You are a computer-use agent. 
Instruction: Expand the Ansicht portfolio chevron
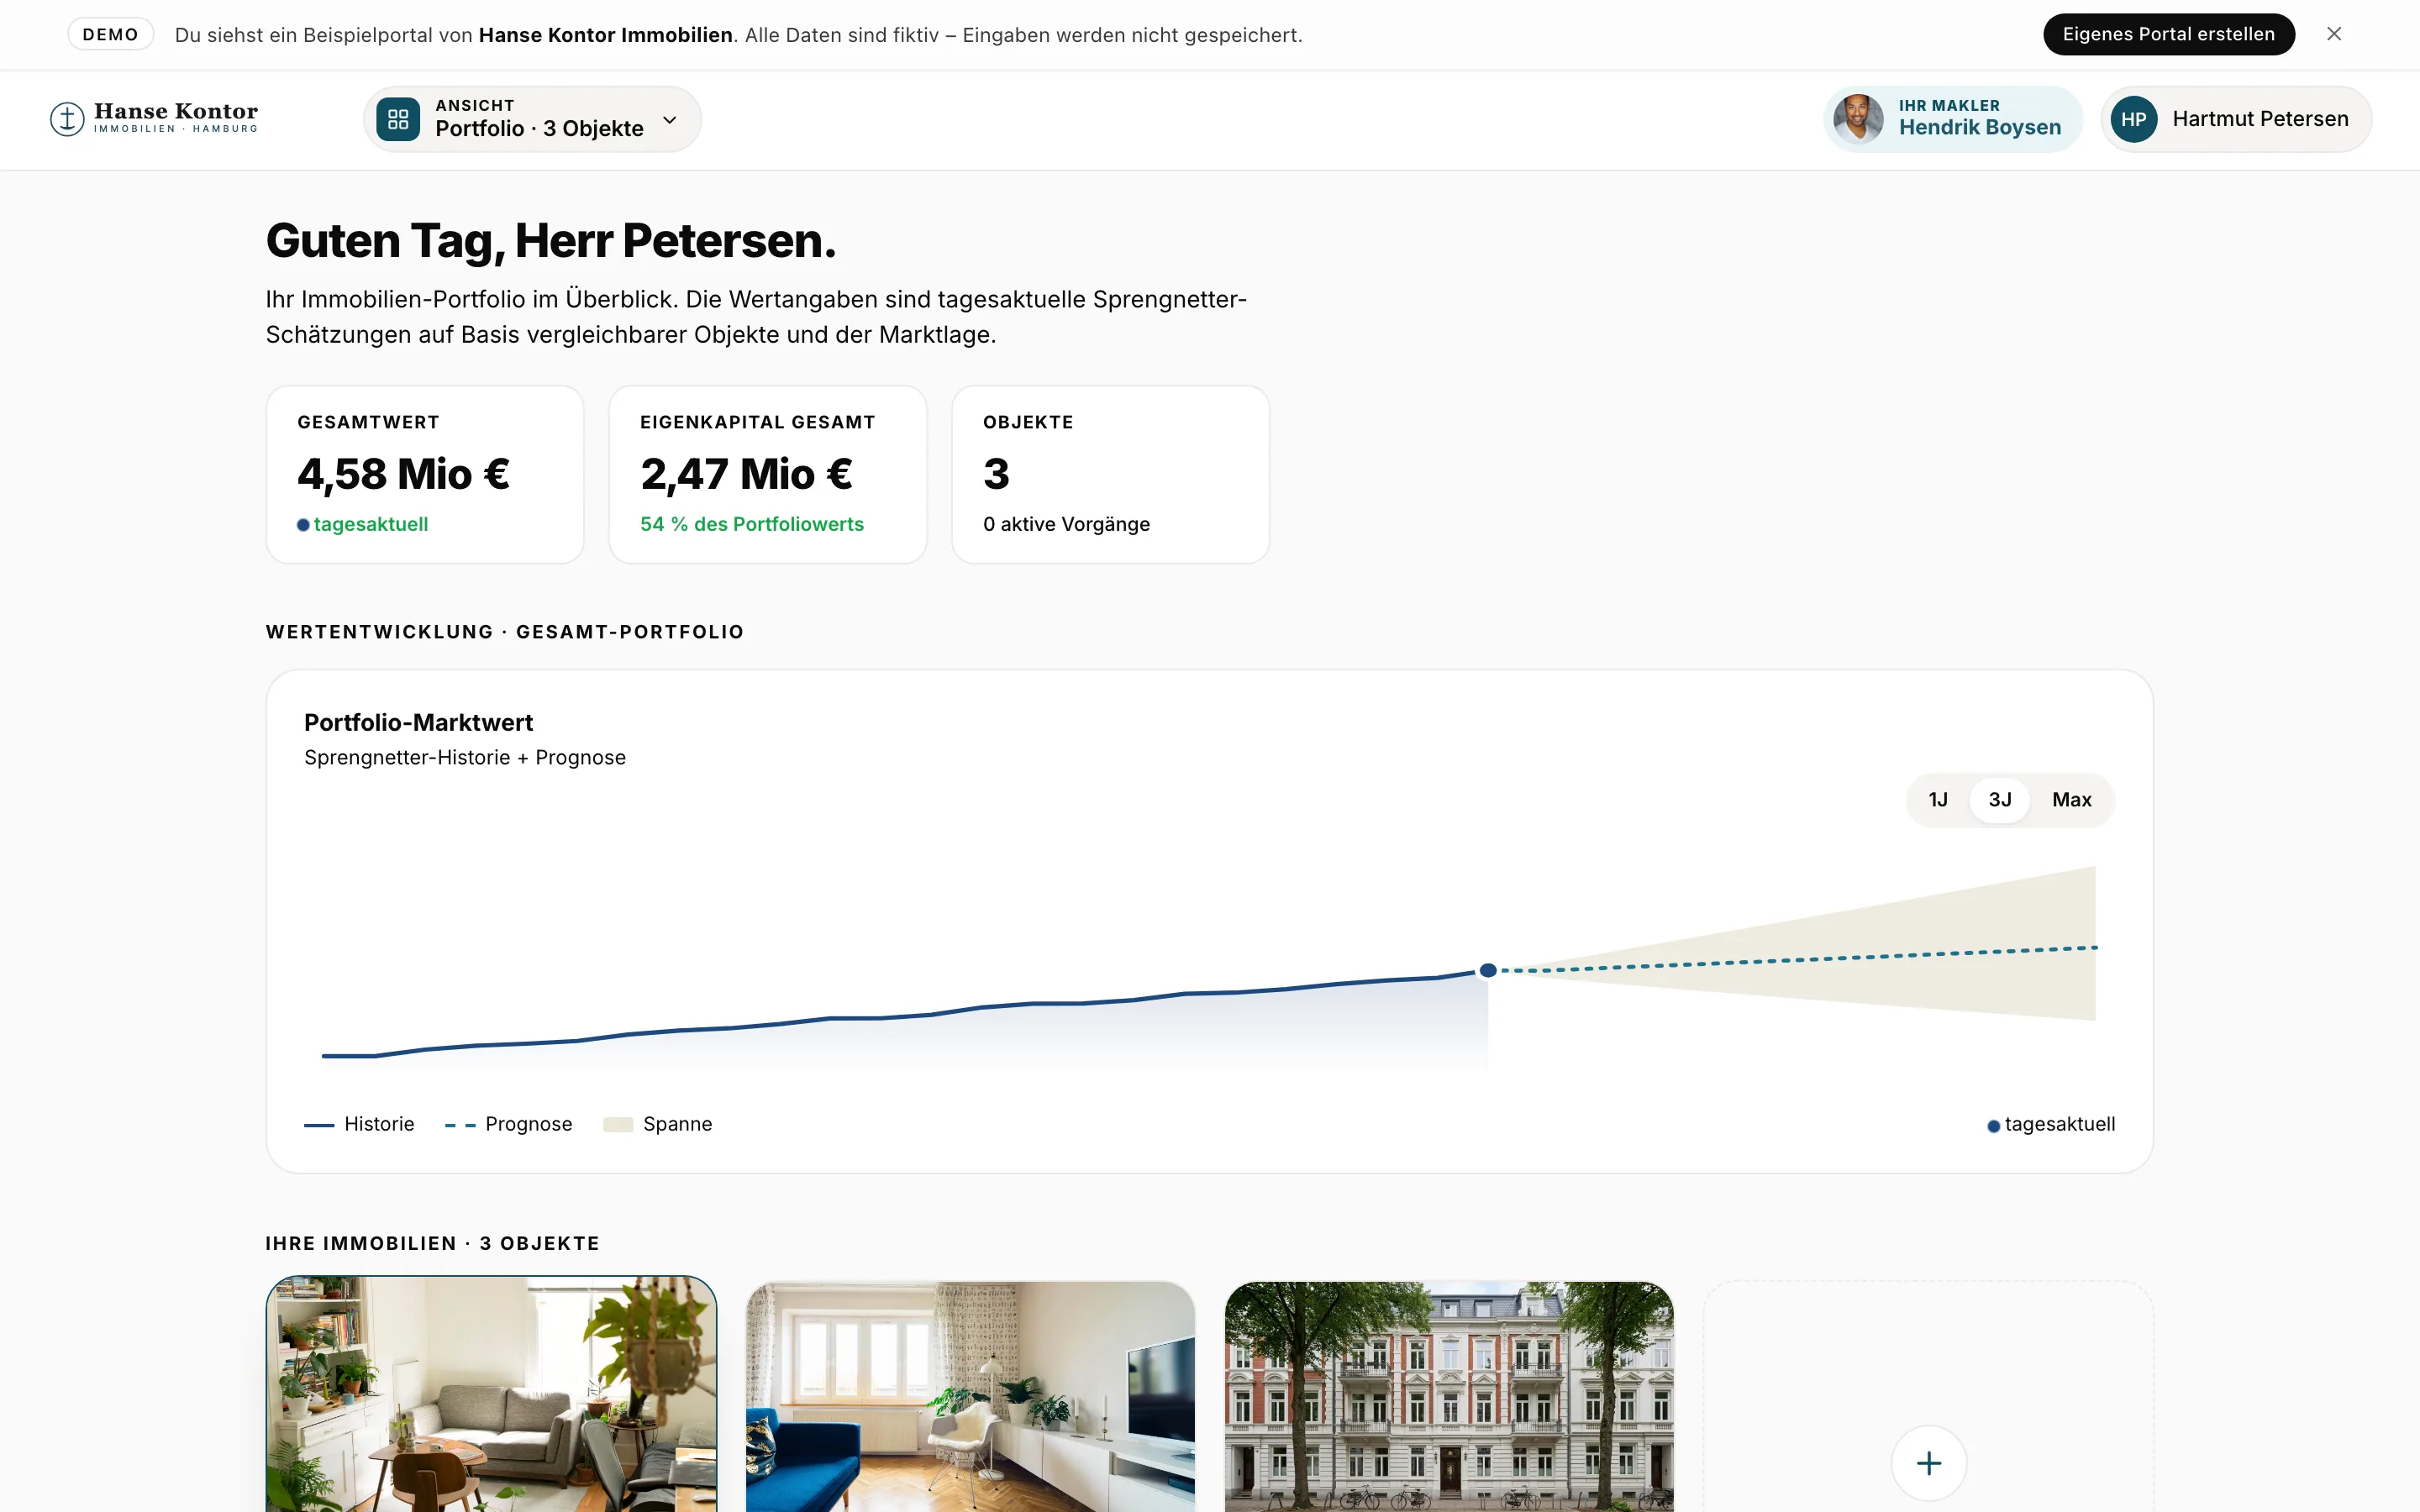click(670, 120)
